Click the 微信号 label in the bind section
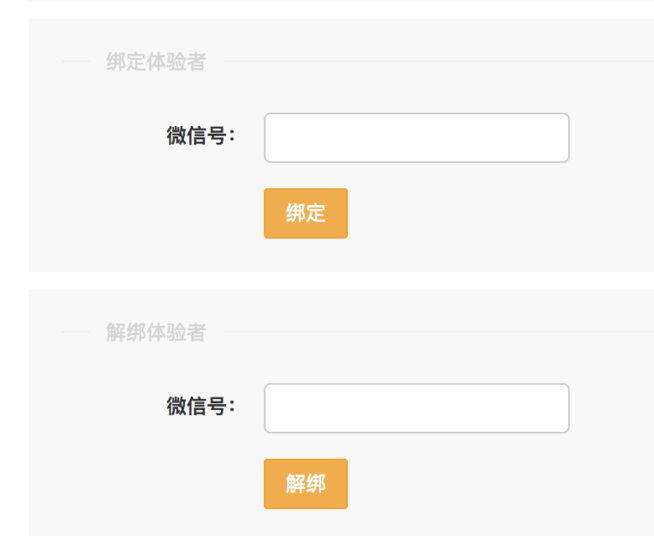This screenshot has height=536, width=654. (x=201, y=136)
